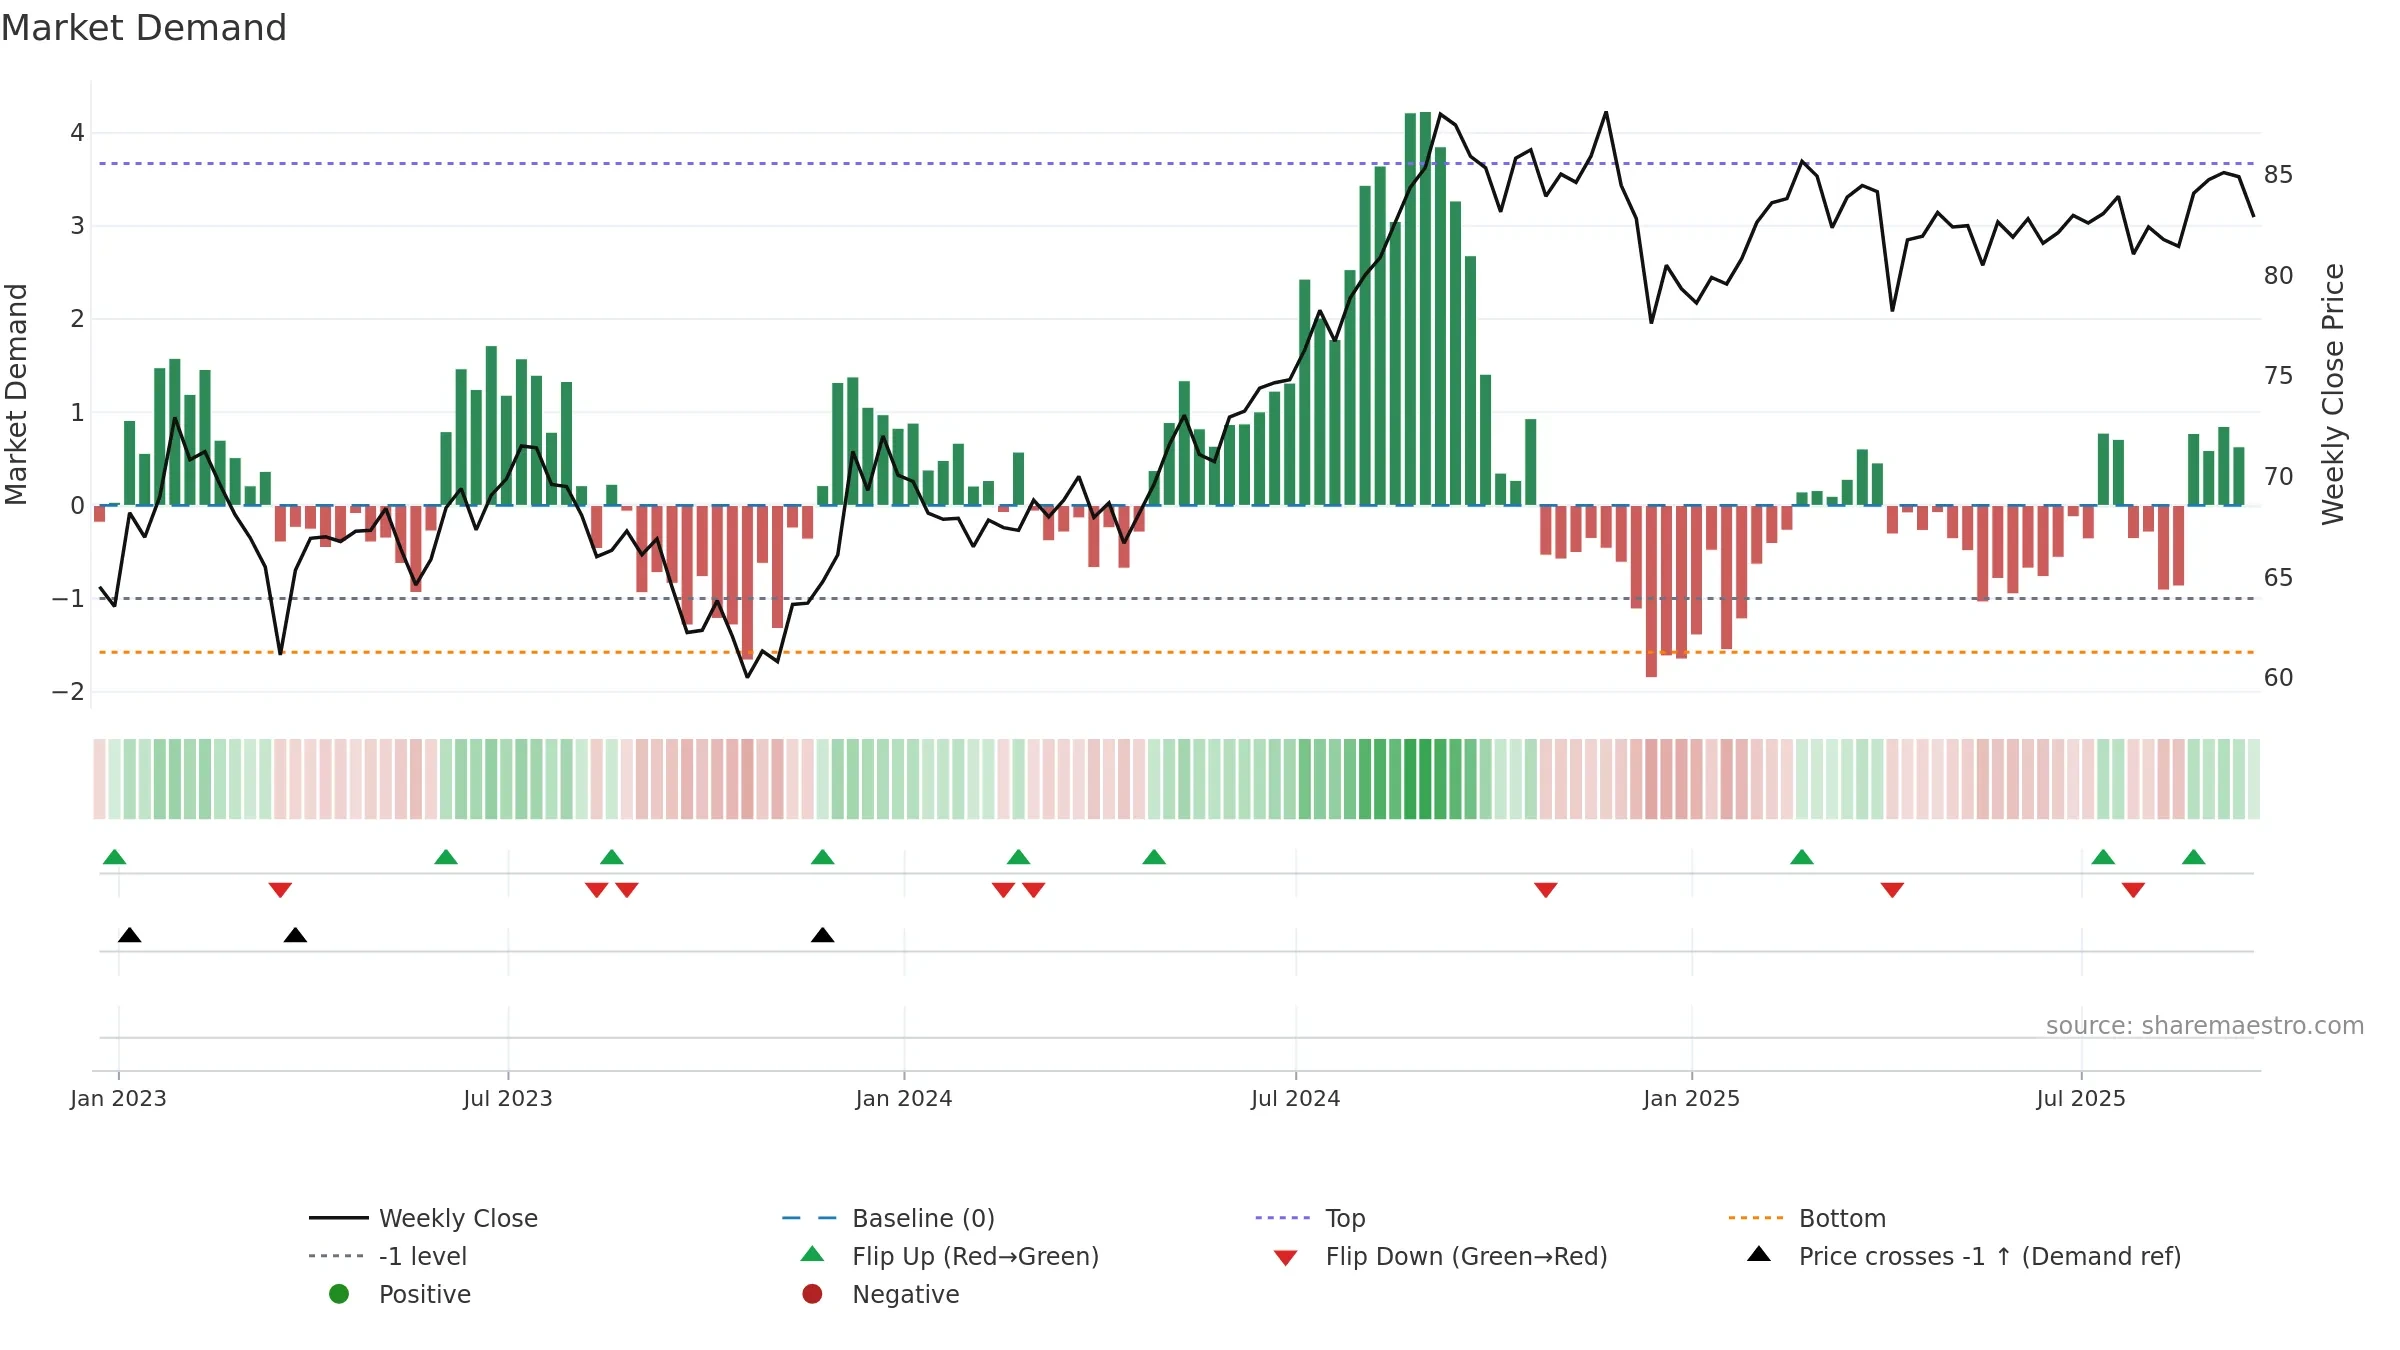Click the 4 demand axis tick label
2400x1350 pixels.
(77, 133)
